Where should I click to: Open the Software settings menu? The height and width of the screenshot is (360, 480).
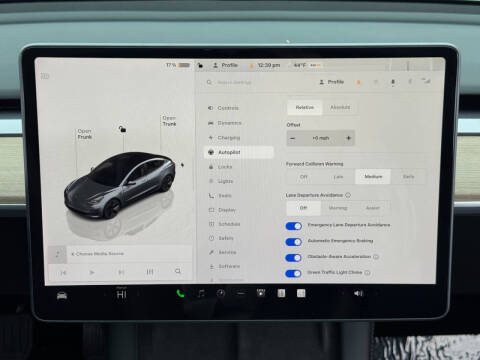coord(224,266)
